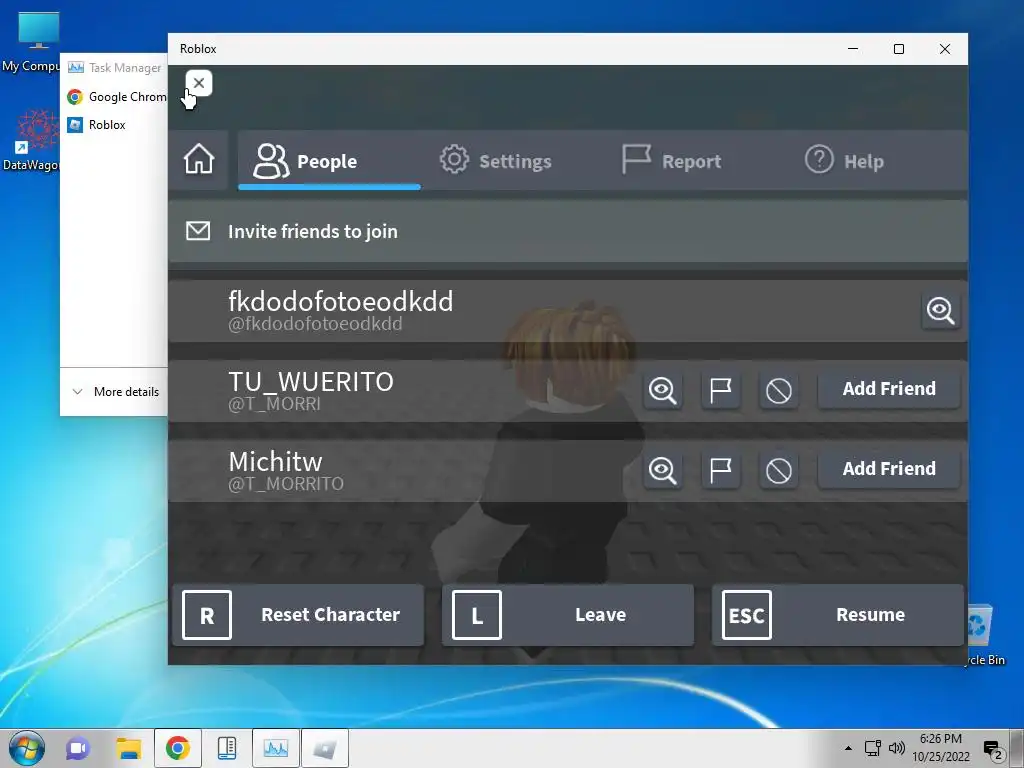Switch to Task Manager on the taskbar
This screenshot has height=768, width=1024.
pos(276,748)
